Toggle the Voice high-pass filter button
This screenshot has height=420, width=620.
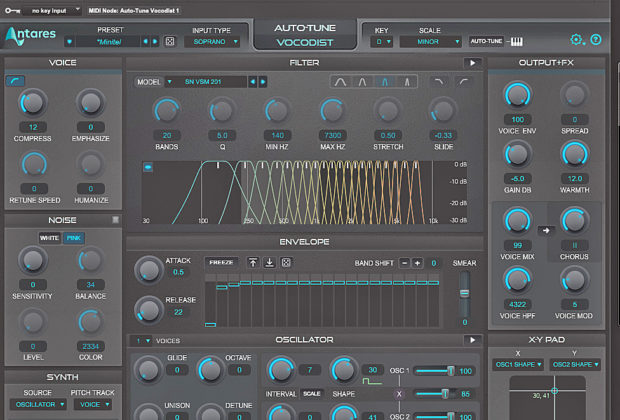point(15,81)
